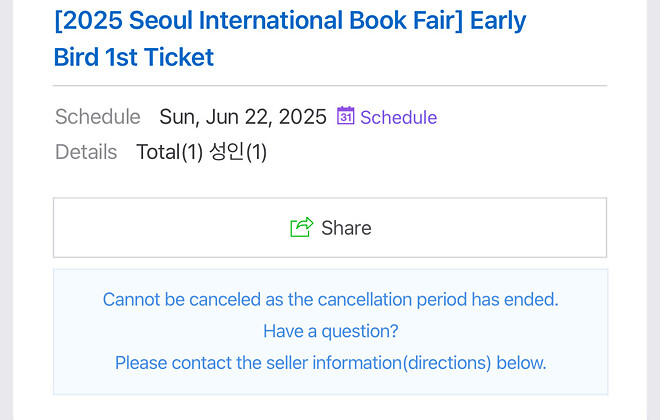Click the 성인(1) ticket count text
Image resolution: width=660 pixels, height=420 pixels.
pyautogui.click(x=238, y=152)
